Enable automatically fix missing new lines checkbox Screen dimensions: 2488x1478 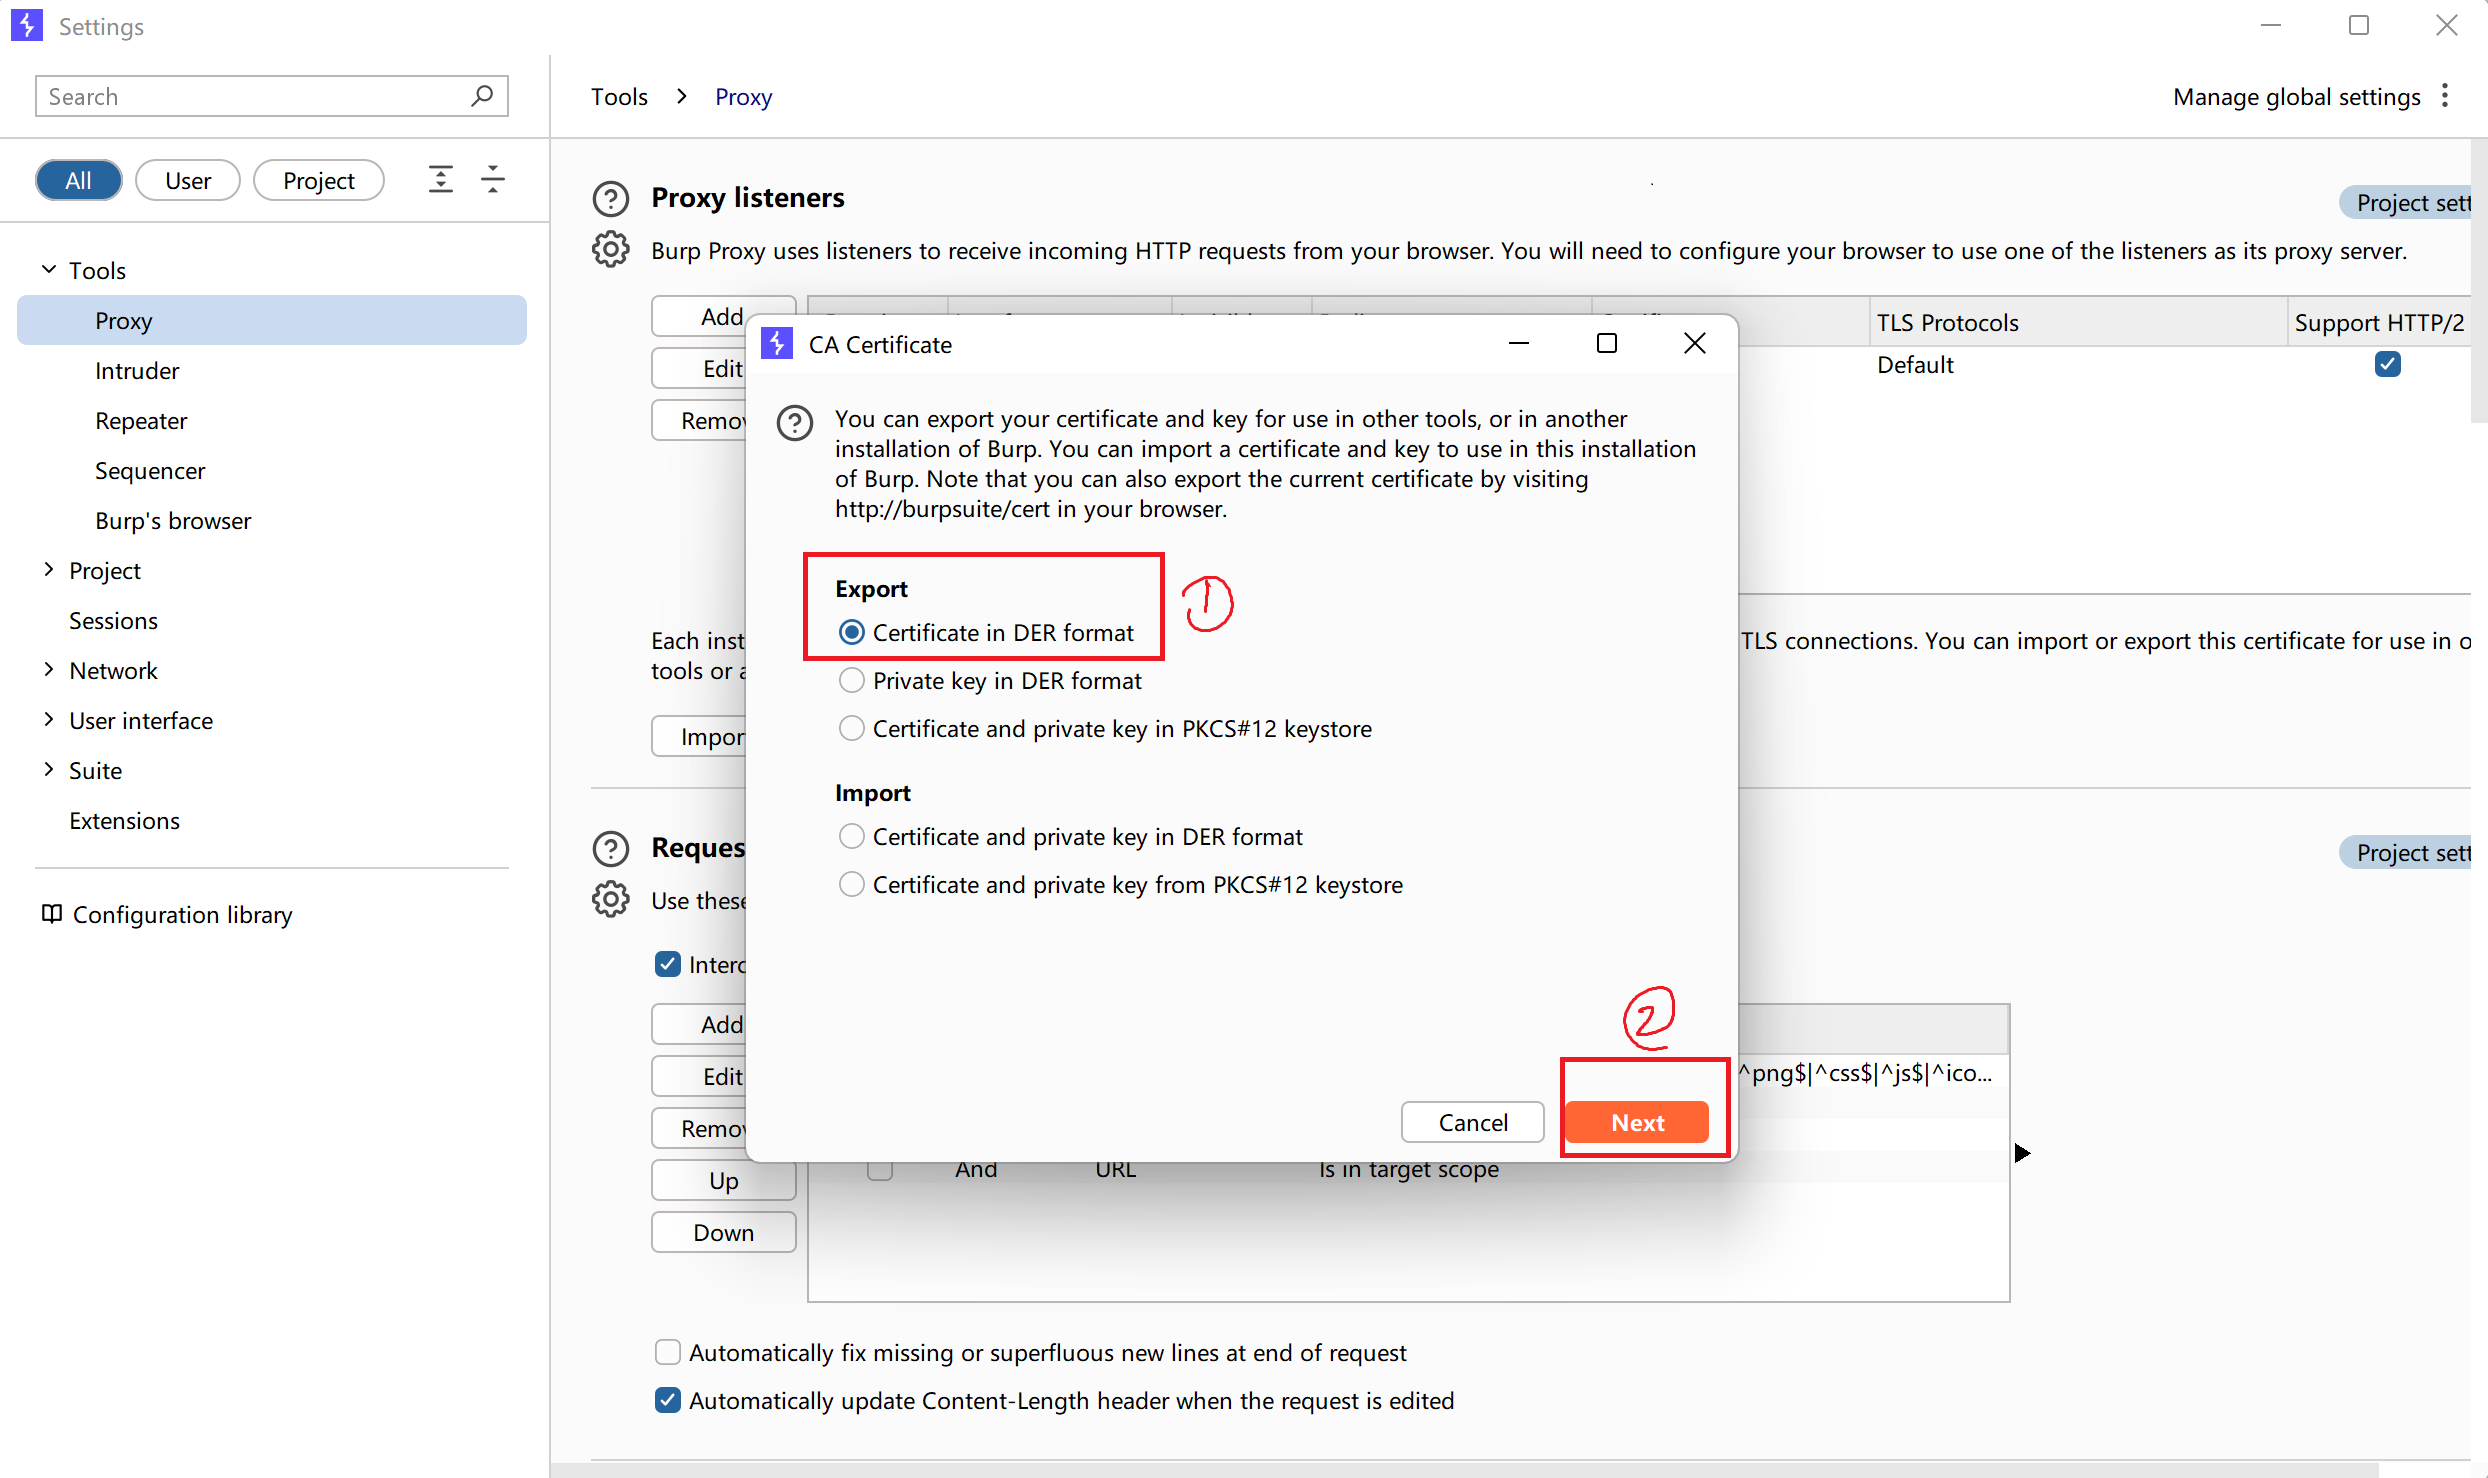click(668, 1353)
